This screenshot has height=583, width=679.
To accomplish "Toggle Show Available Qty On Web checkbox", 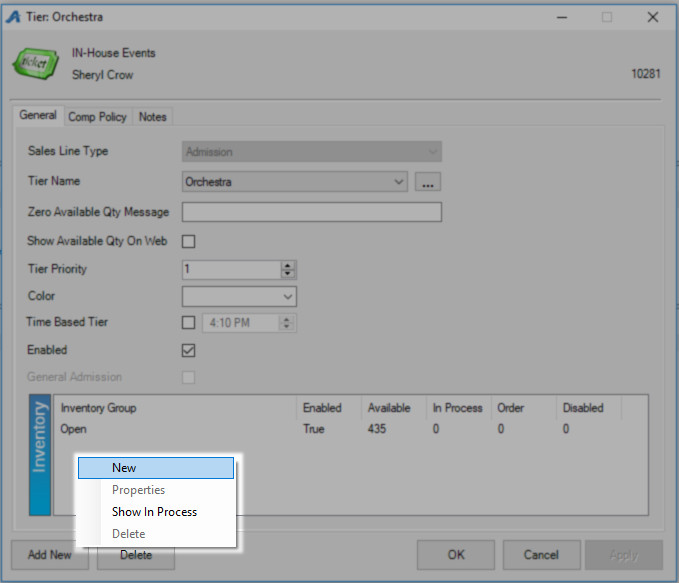I will click(188, 241).
